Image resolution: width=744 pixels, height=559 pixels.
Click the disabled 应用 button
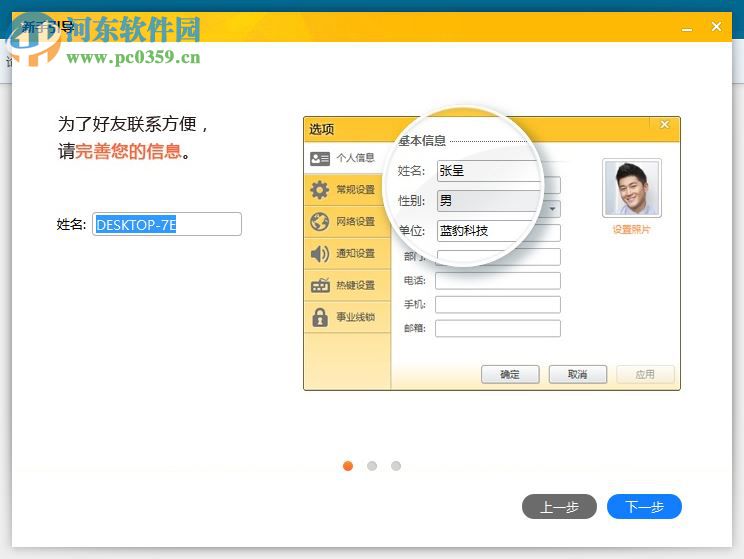pos(645,374)
